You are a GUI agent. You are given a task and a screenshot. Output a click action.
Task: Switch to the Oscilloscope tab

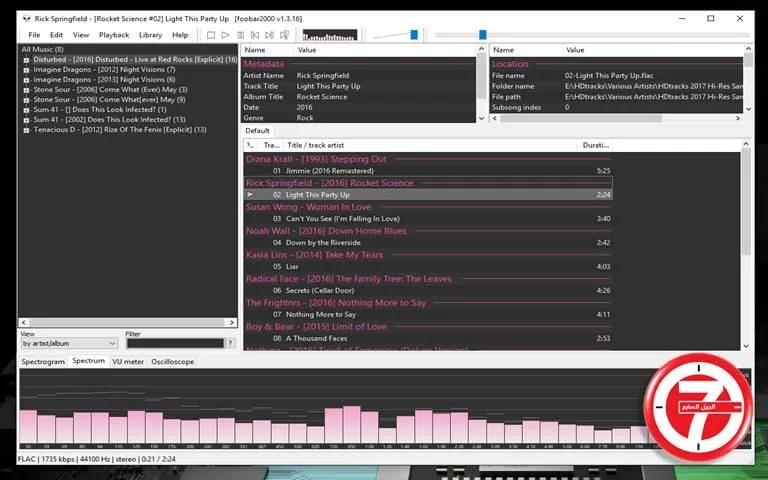172,361
